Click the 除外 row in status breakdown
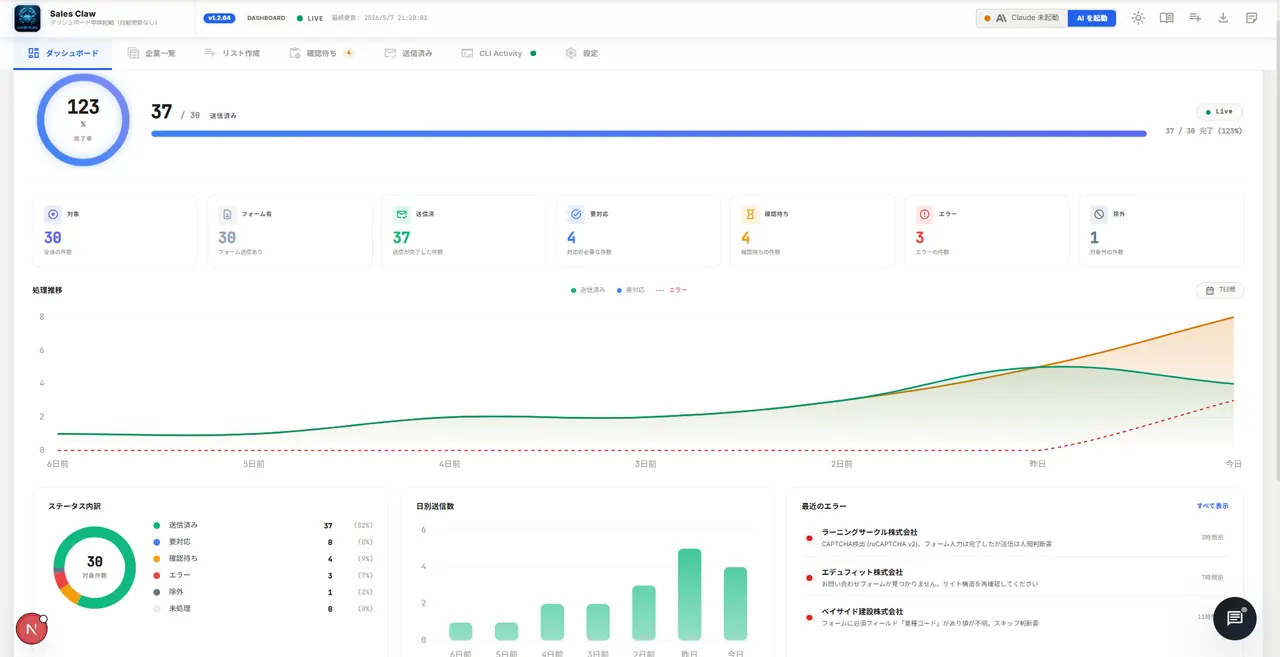Image resolution: width=1280 pixels, height=657 pixels. (x=263, y=592)
